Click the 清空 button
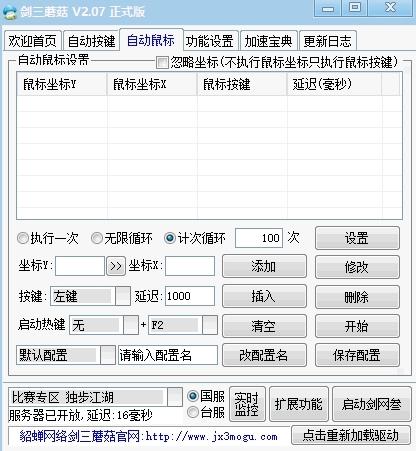 tap(264, 326)
